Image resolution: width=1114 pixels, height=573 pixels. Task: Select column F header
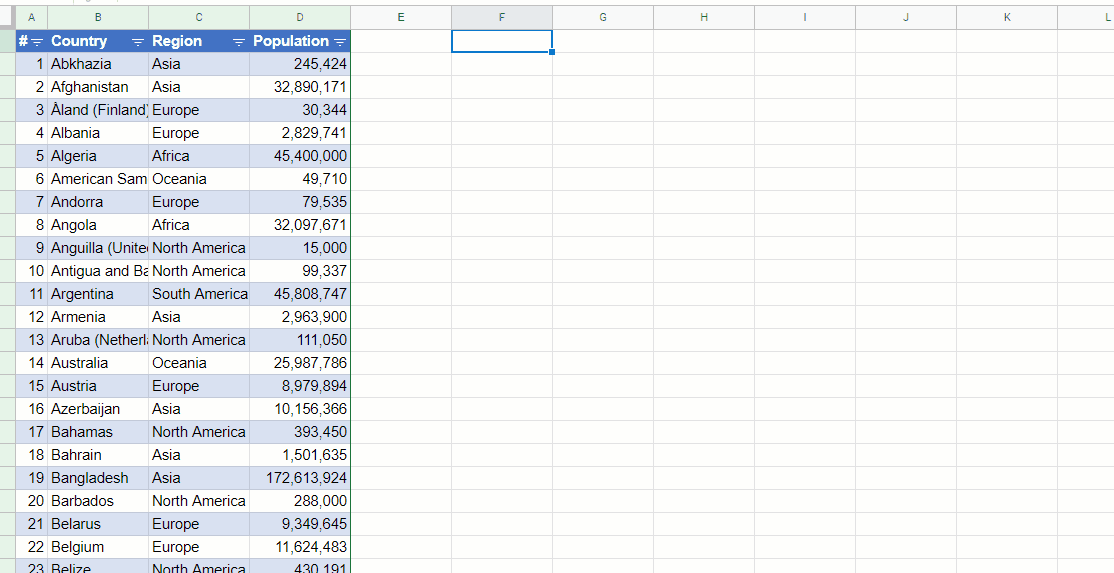501,17
